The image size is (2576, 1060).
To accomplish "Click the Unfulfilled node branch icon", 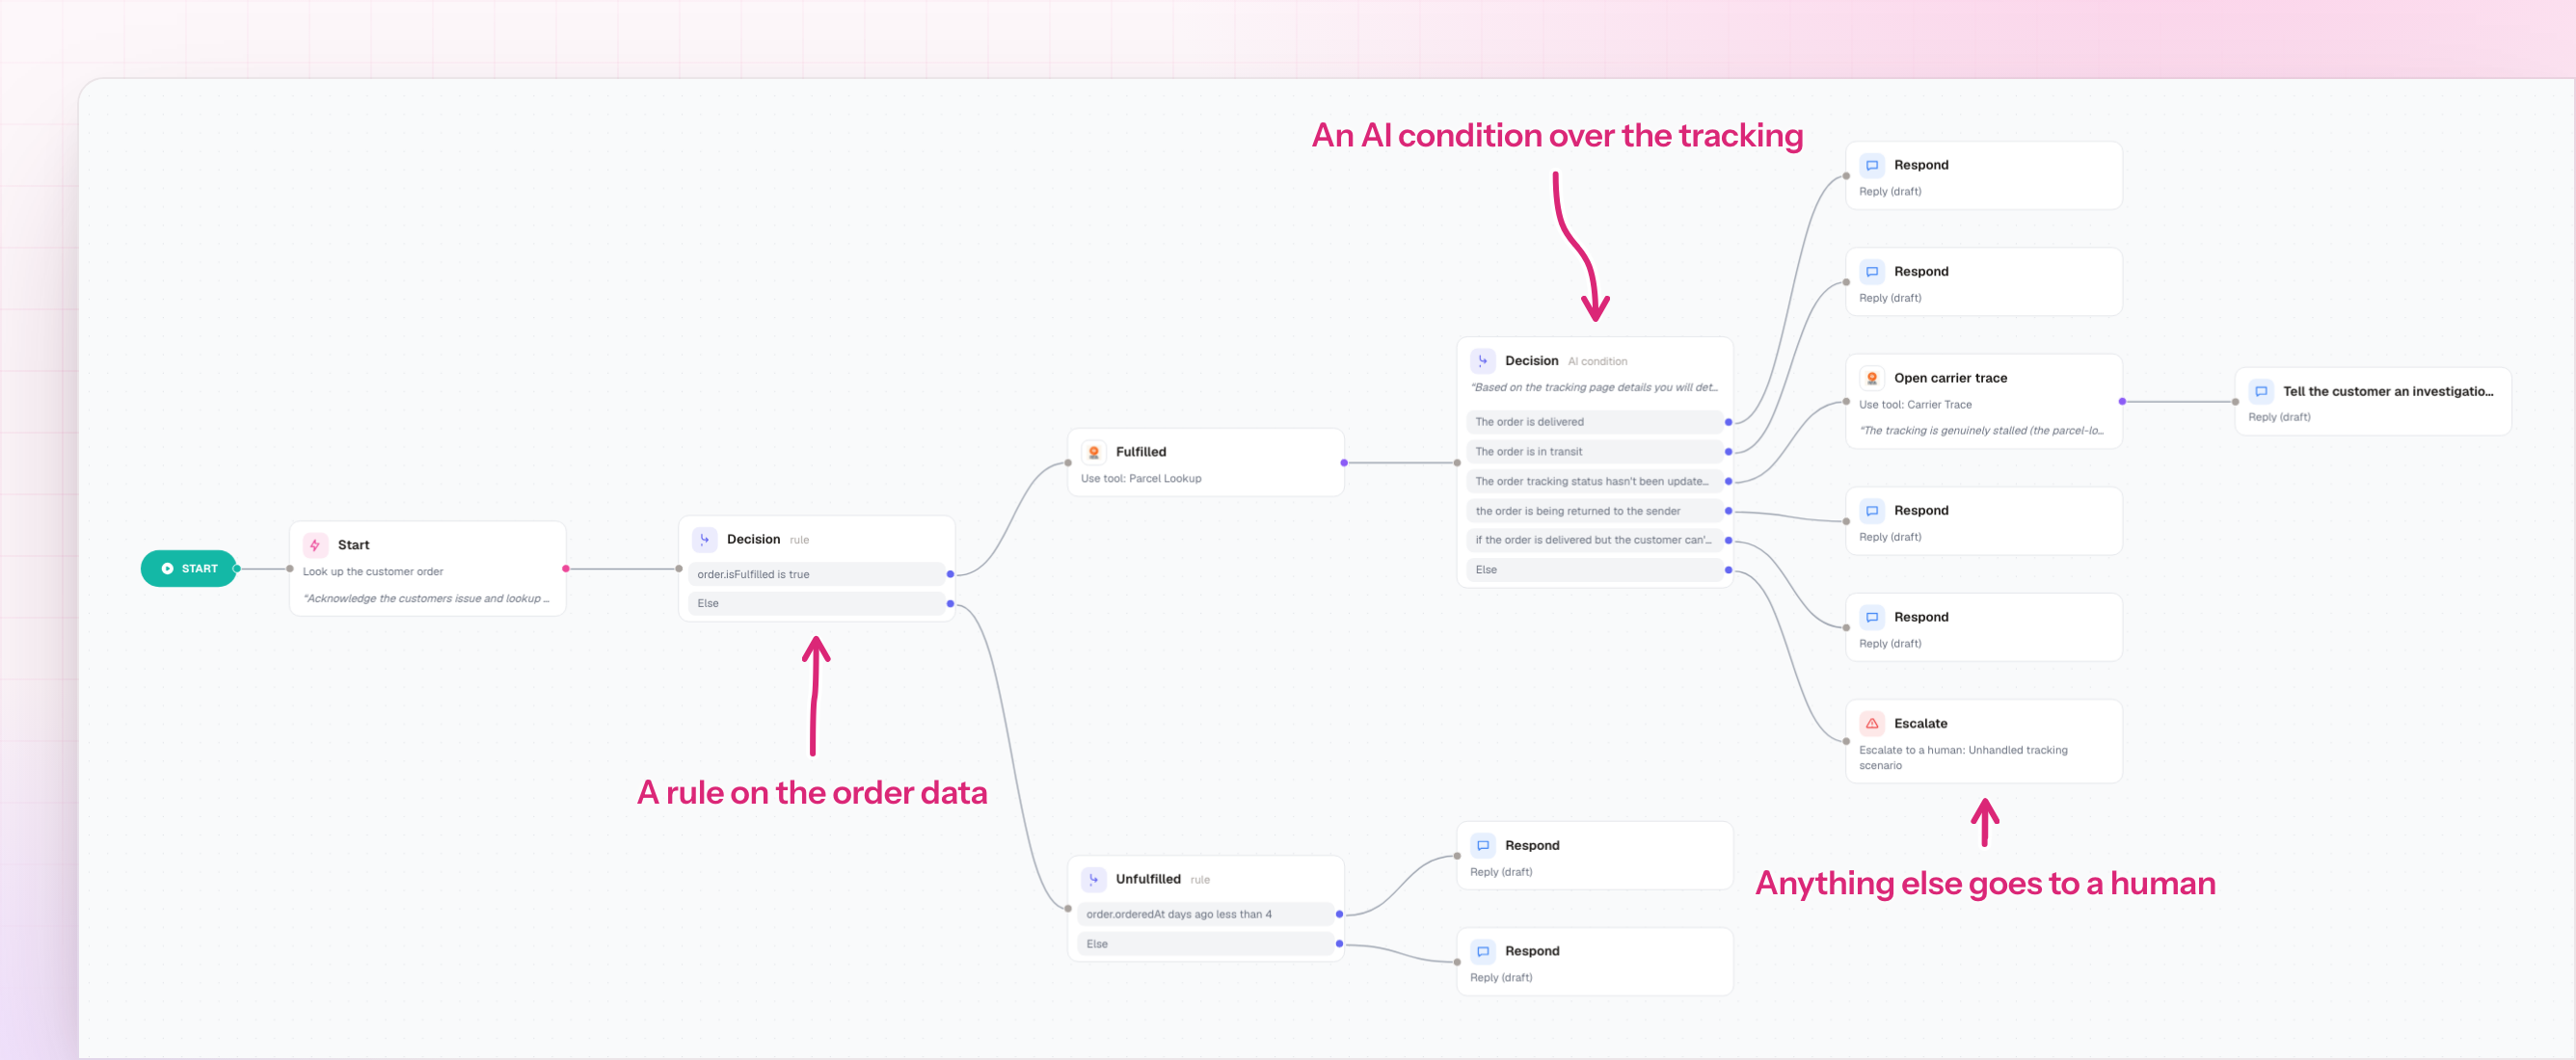I will [1093, 879].
